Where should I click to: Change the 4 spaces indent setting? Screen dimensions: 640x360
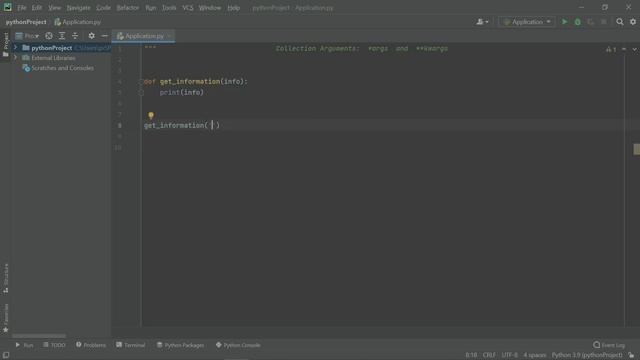[x=535, y=355]
